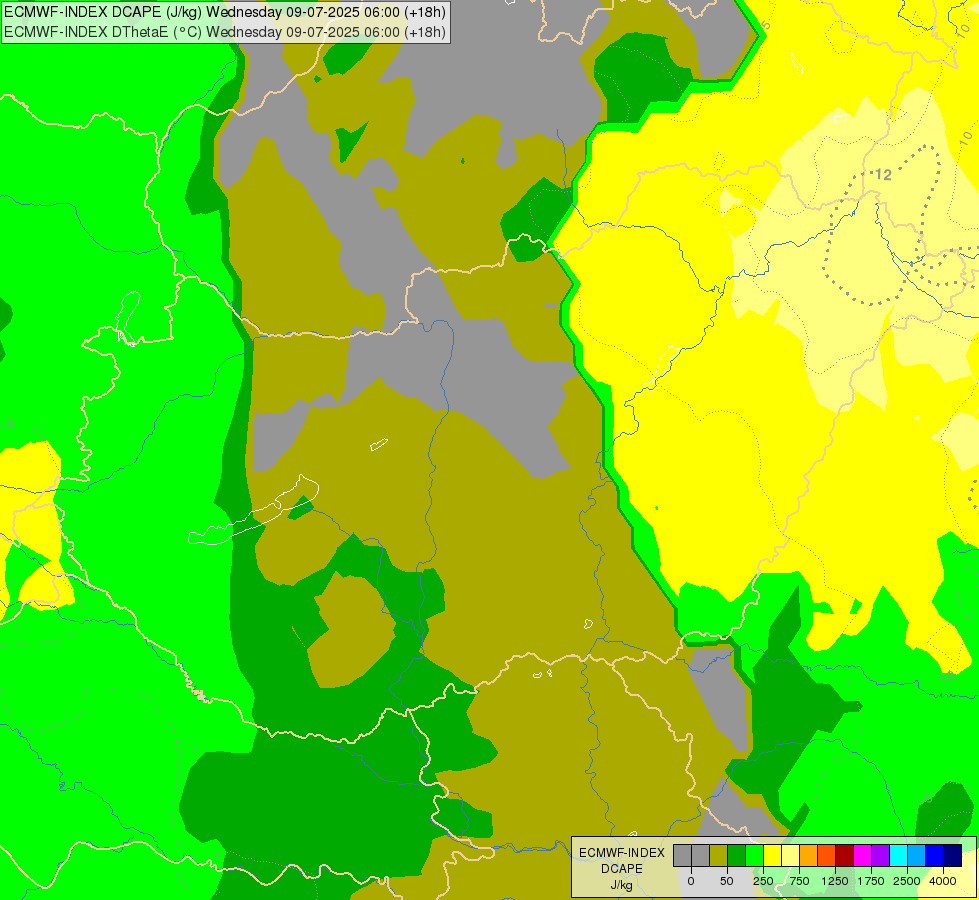
Task: Select the orange legend swatch
Action: 809,856
